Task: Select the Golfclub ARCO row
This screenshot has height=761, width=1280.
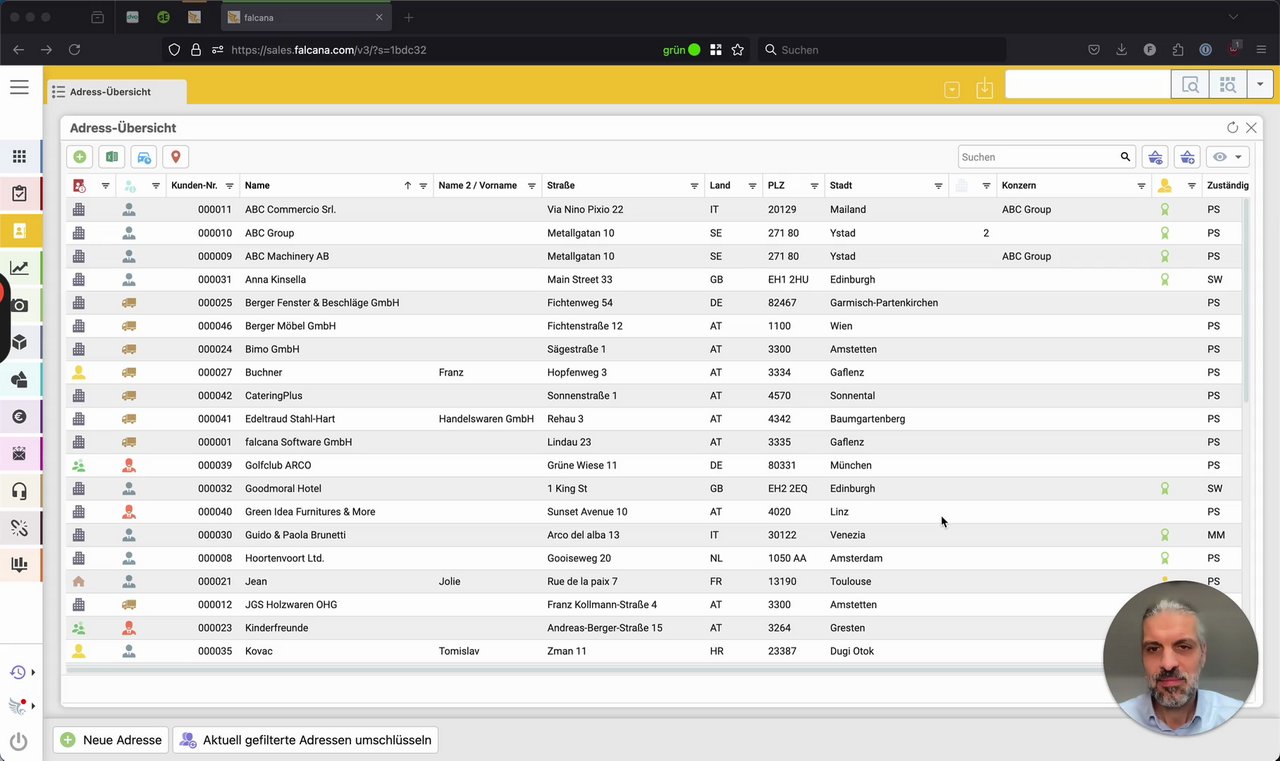Action: [654, 465]
